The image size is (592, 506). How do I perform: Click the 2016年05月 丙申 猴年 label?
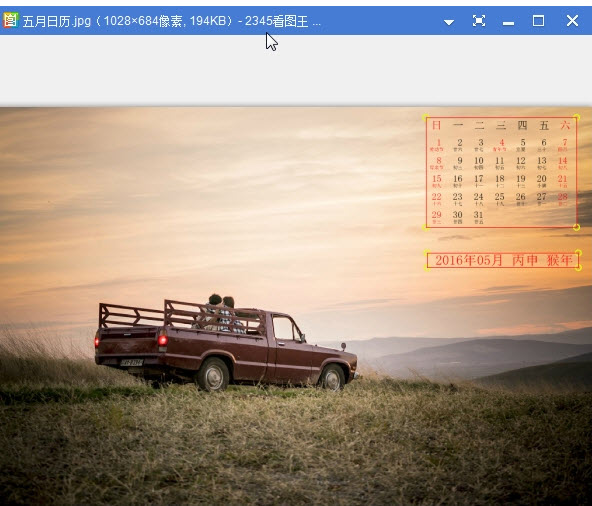pyautogui.click(x=504, y=260)
